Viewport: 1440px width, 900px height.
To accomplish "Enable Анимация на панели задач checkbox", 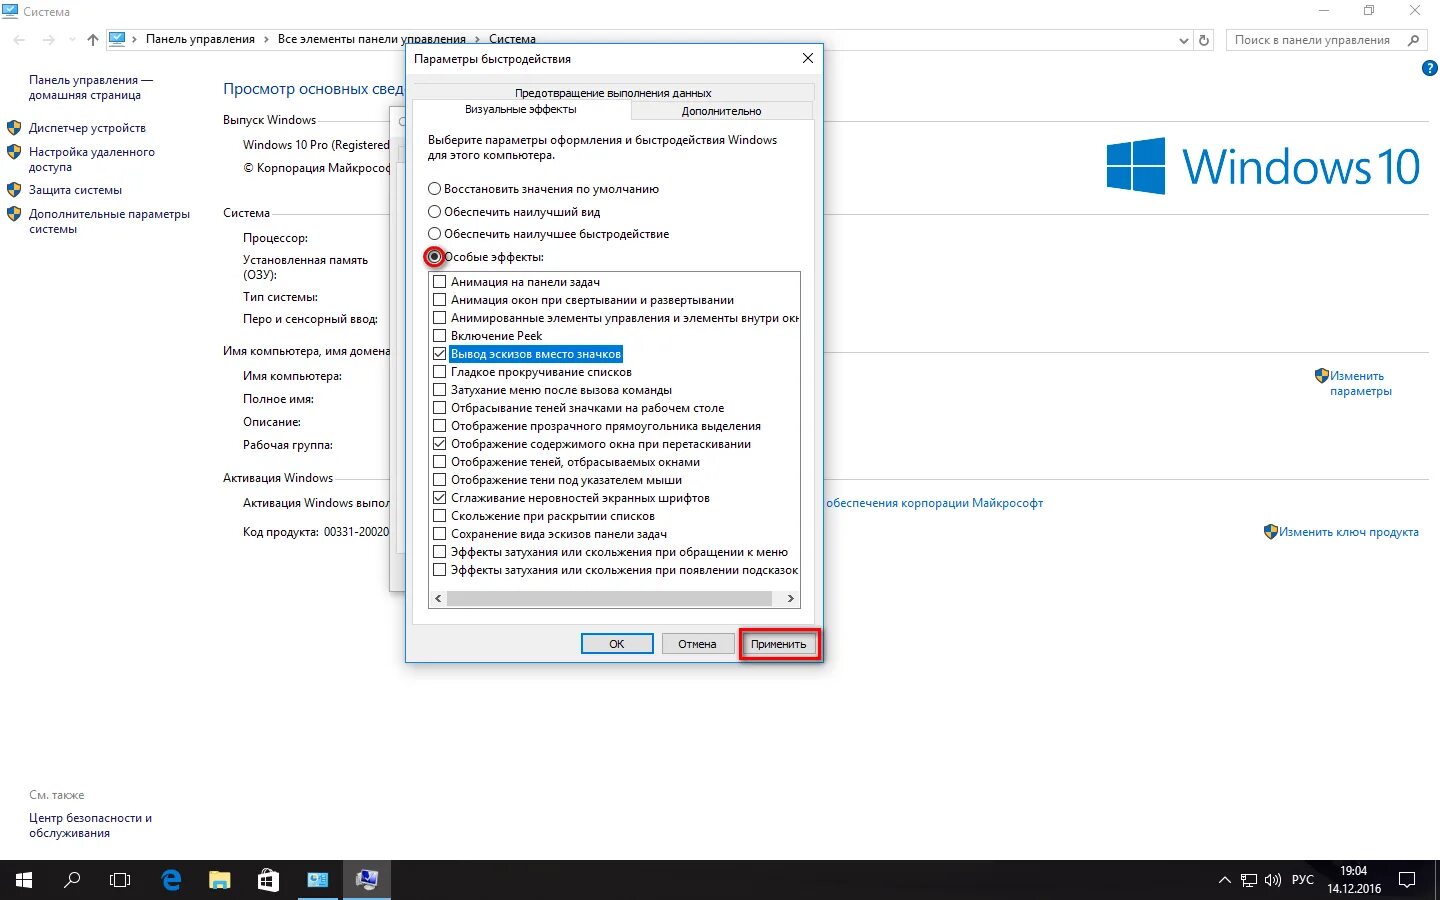I will pos(439,282).
